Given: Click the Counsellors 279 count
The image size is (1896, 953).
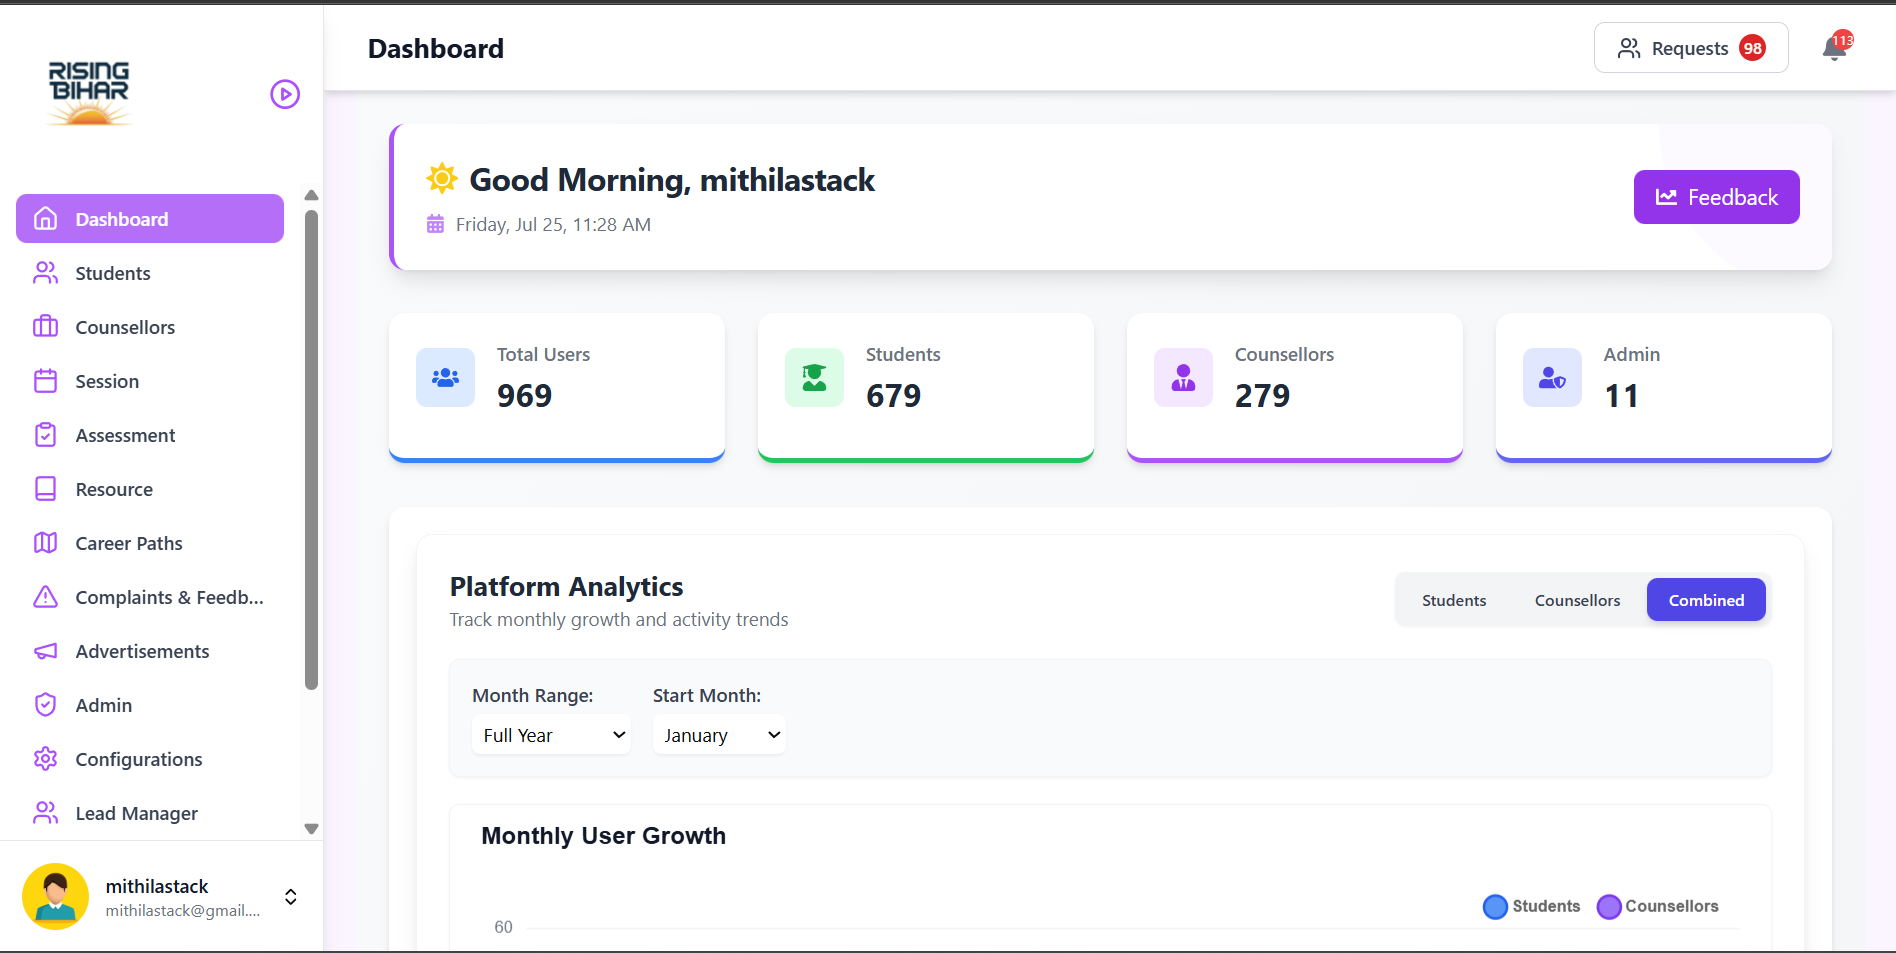Looking at the screenshot, I should point(1262,396).
